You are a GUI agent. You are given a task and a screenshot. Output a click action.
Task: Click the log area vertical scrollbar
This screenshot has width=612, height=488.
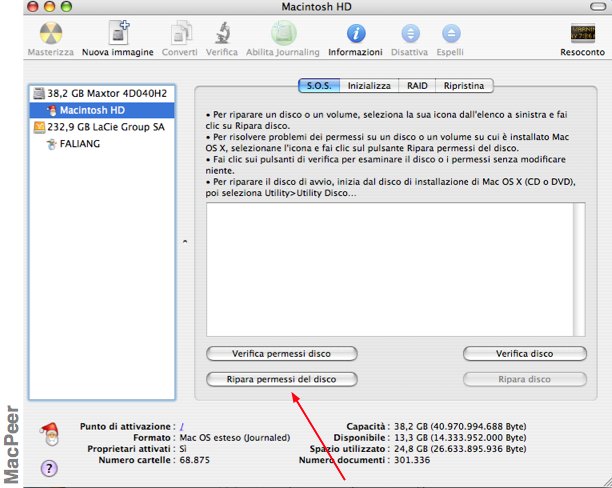pyautogui.click(x=579, y=269)
